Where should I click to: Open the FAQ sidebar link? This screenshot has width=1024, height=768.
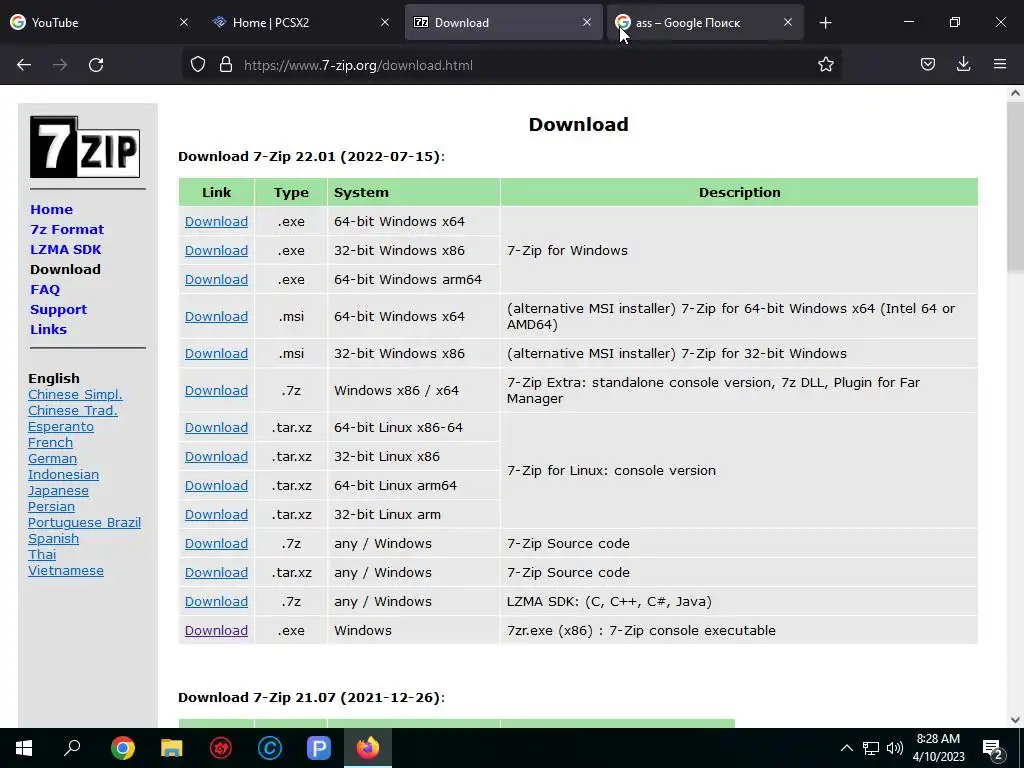click(x=45, y=289)
